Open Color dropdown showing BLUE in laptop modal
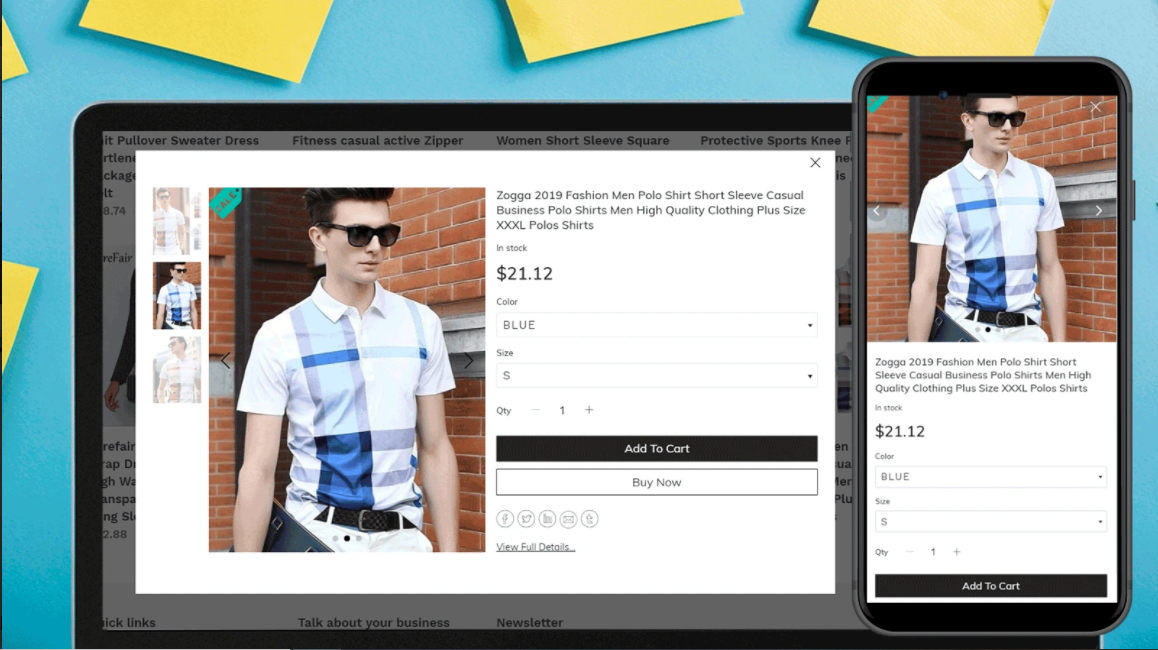 [657, 325]
